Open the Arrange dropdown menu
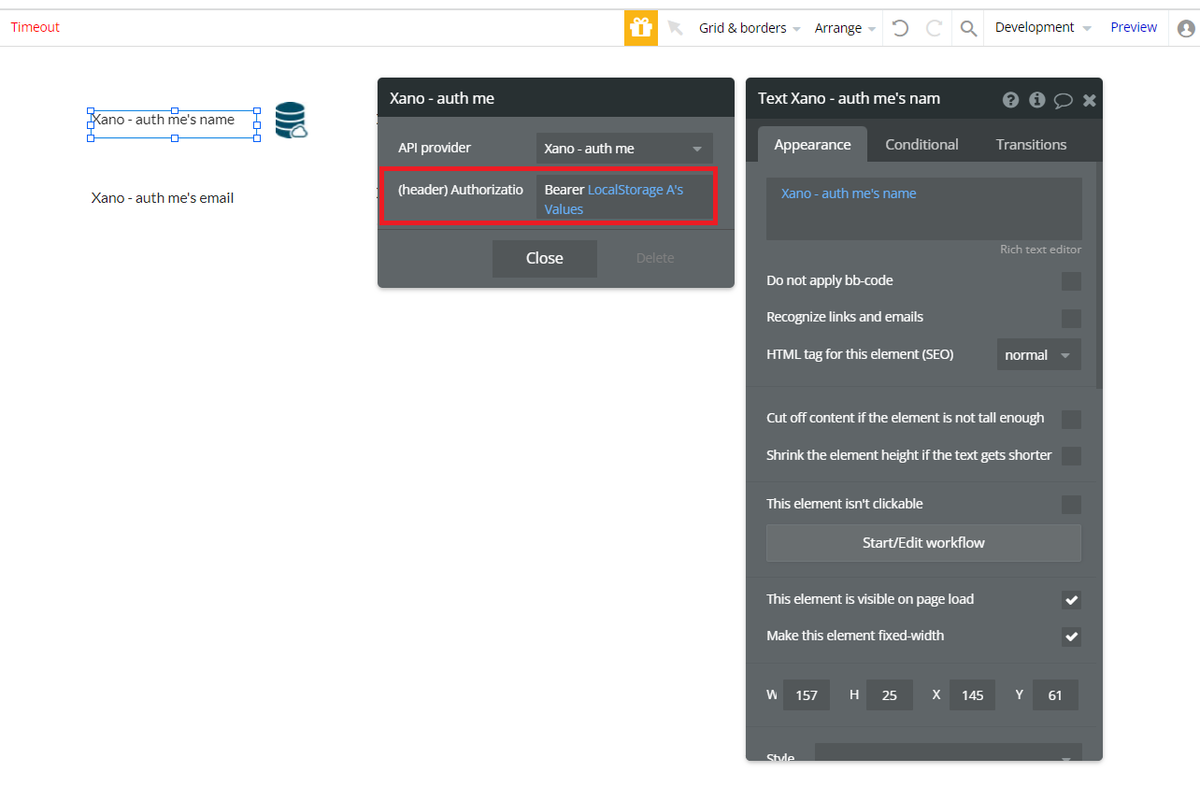1200x787 pixels. (x=845, y=28)
